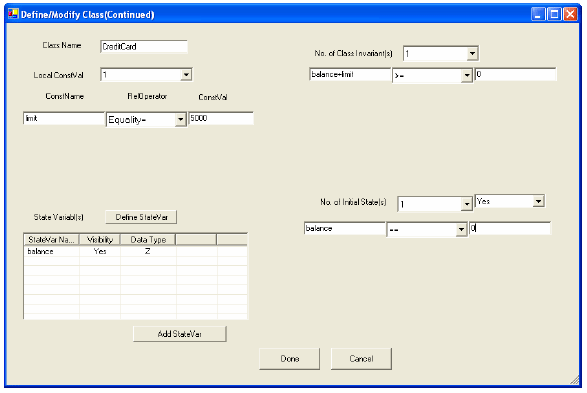Select the Yes visibility cell in table
The width and height of the screenshot is (587, 393).
click(100, 252)
